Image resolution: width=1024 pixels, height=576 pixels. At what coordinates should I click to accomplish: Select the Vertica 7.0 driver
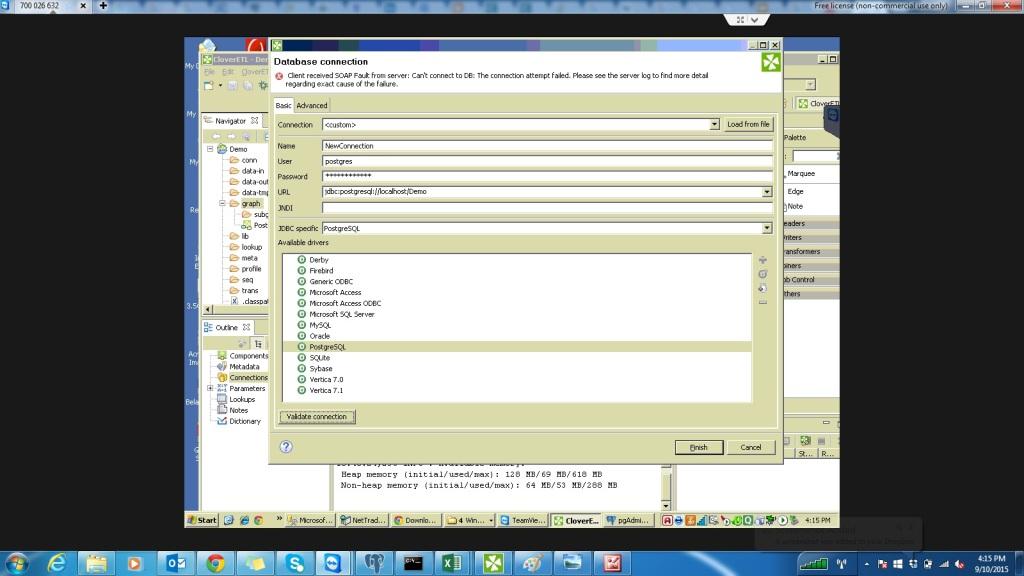(326, 379)
